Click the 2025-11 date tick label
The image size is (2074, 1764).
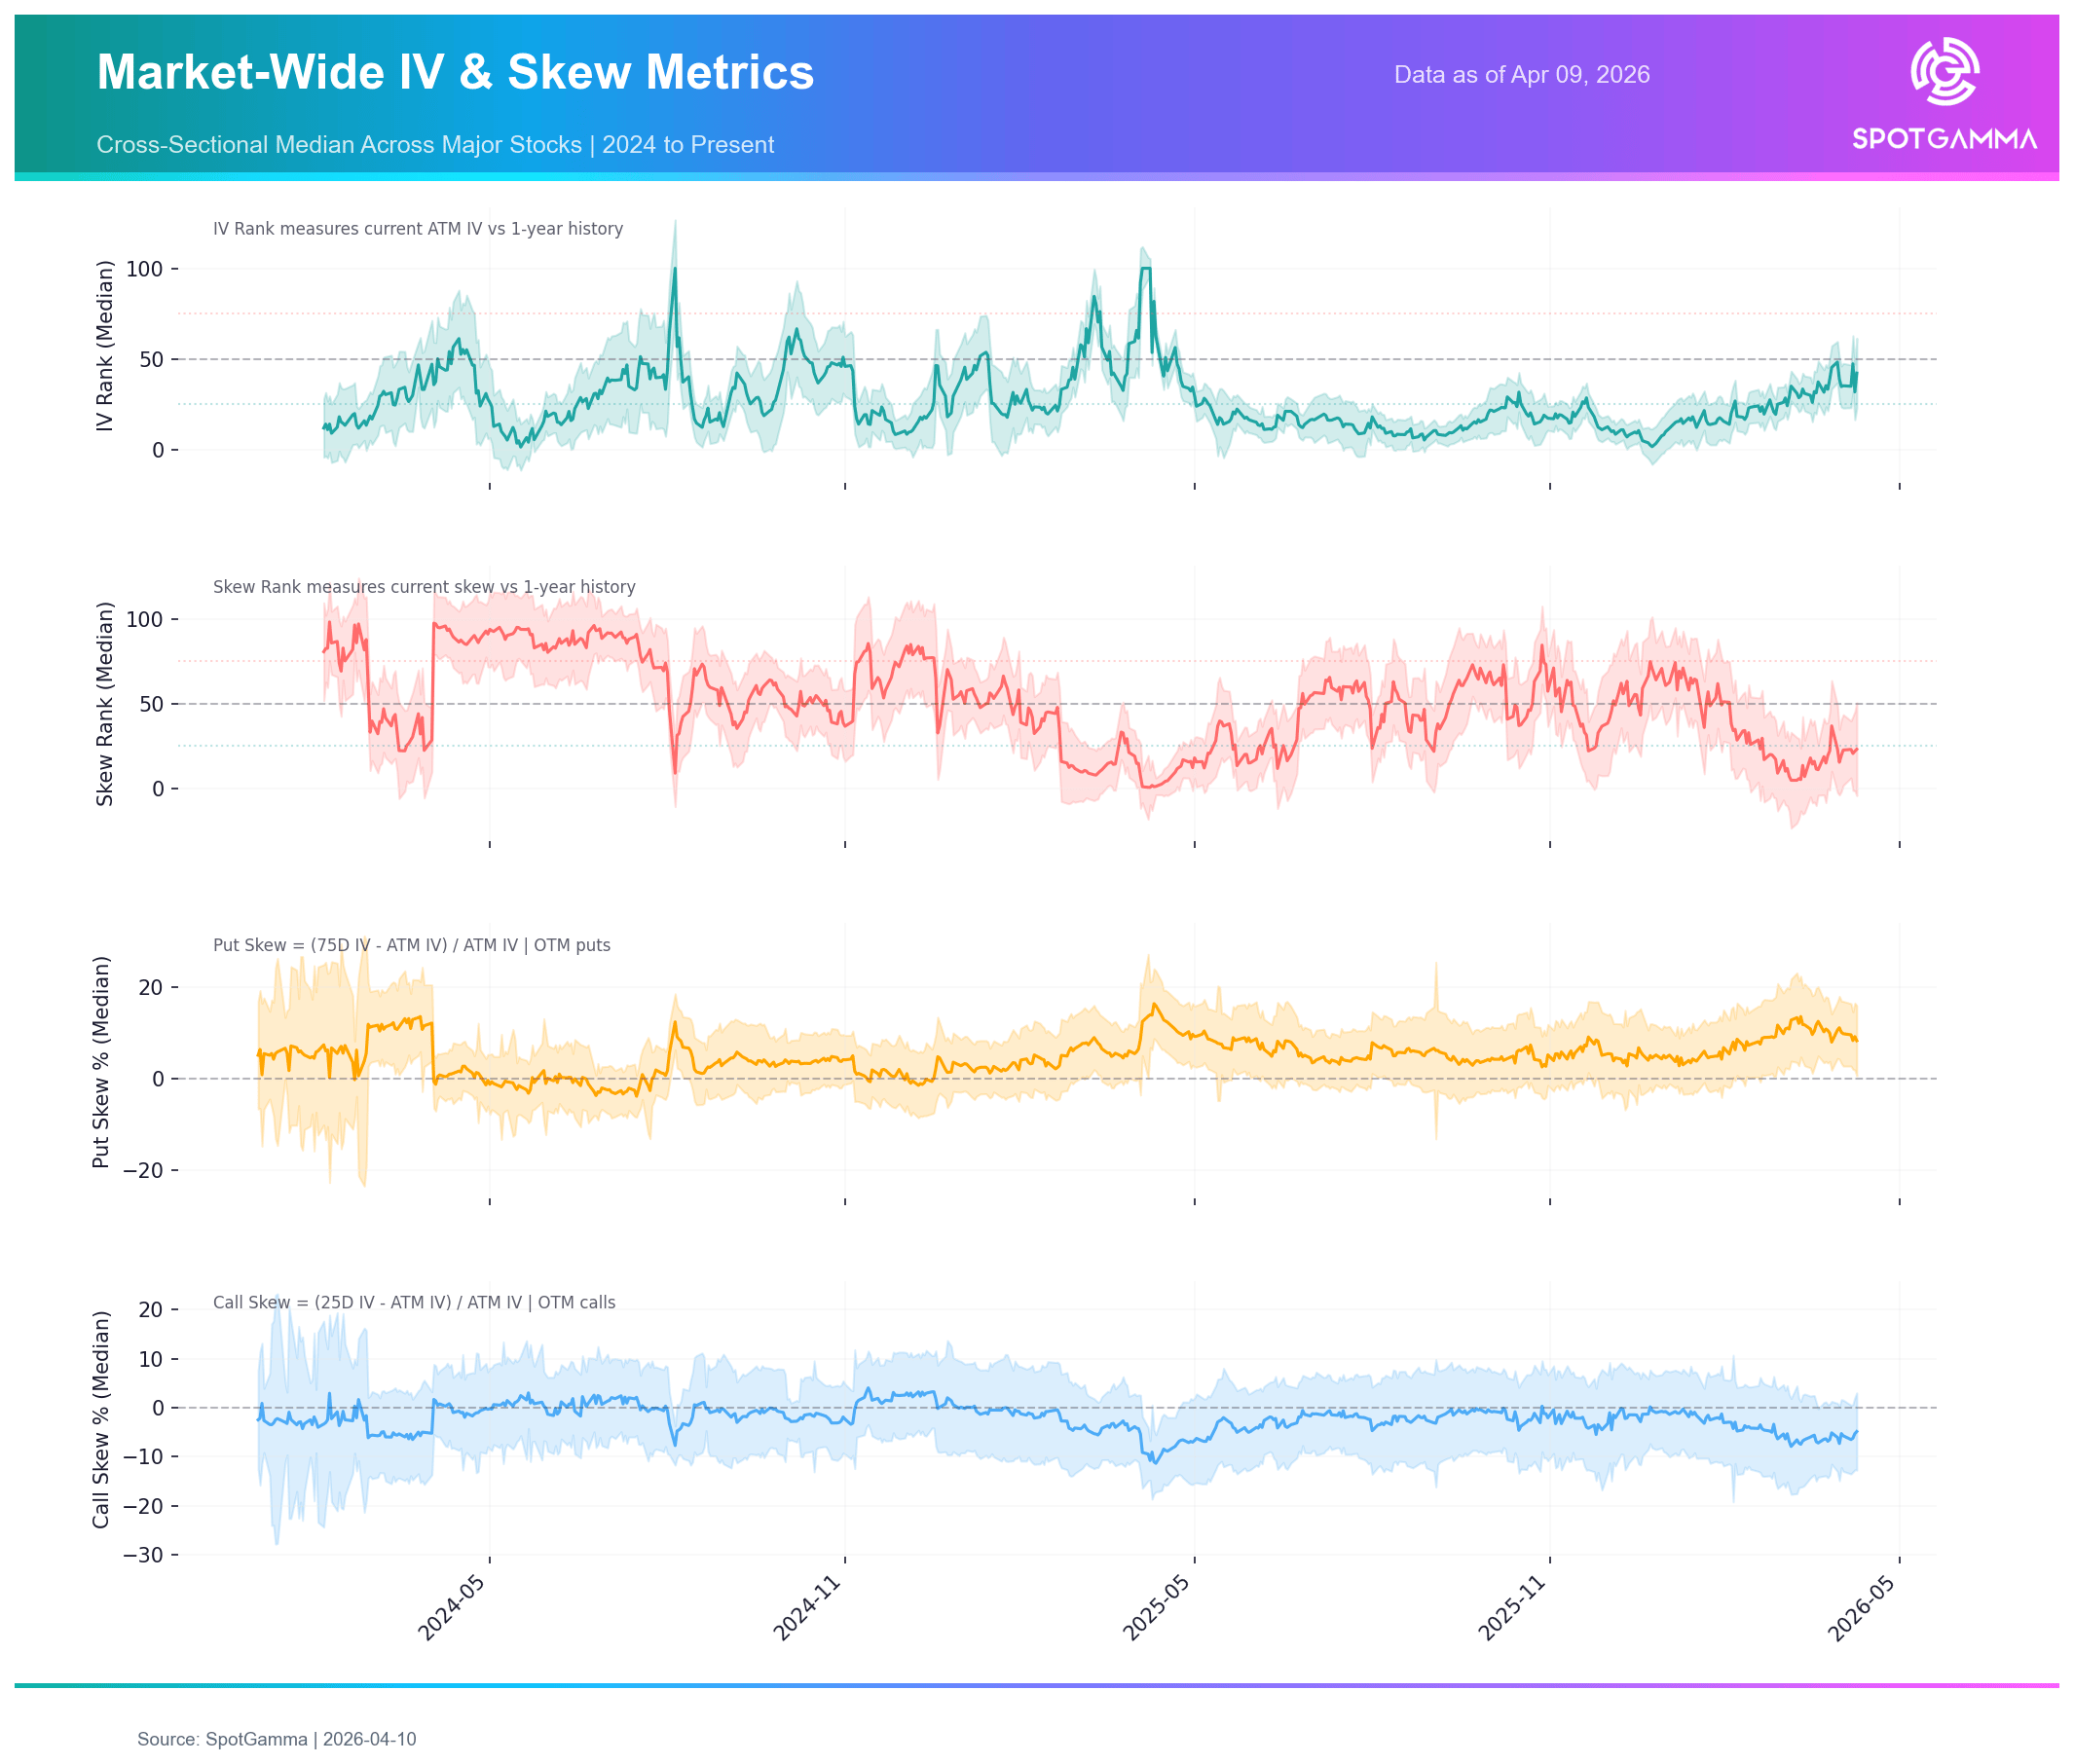[1512, 1608]
